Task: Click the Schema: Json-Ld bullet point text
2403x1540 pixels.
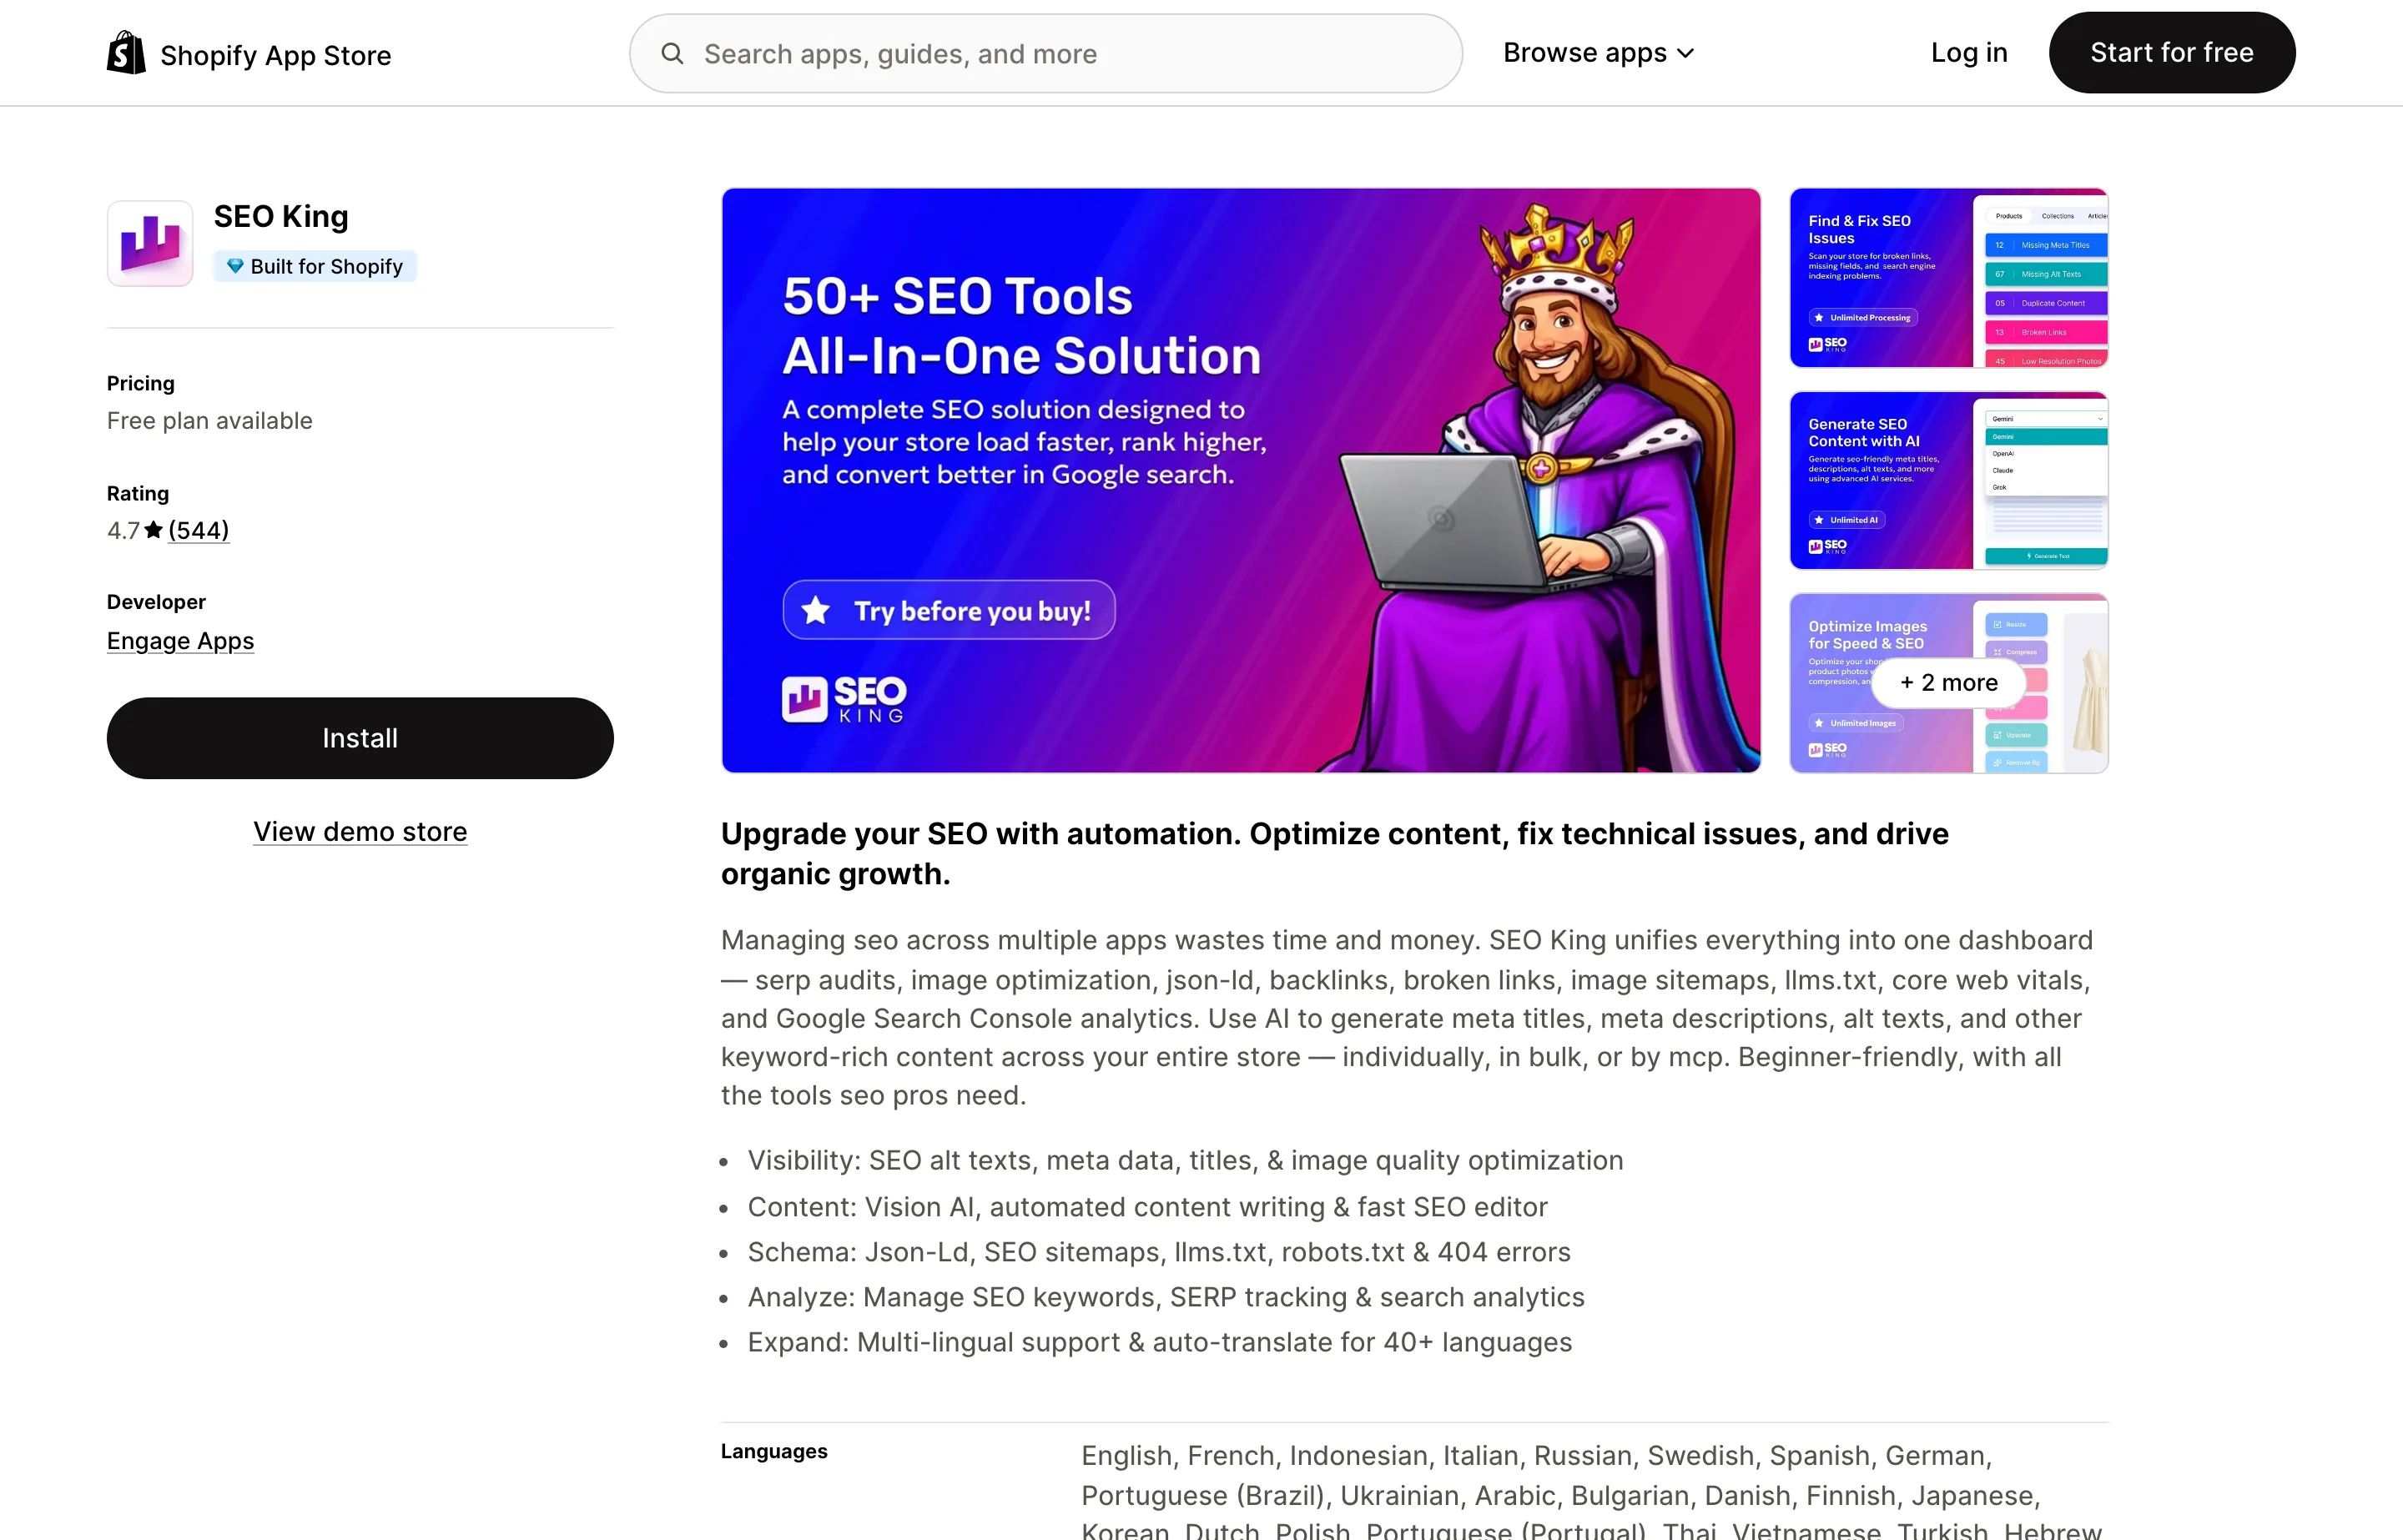Action: [1159, 1252]
